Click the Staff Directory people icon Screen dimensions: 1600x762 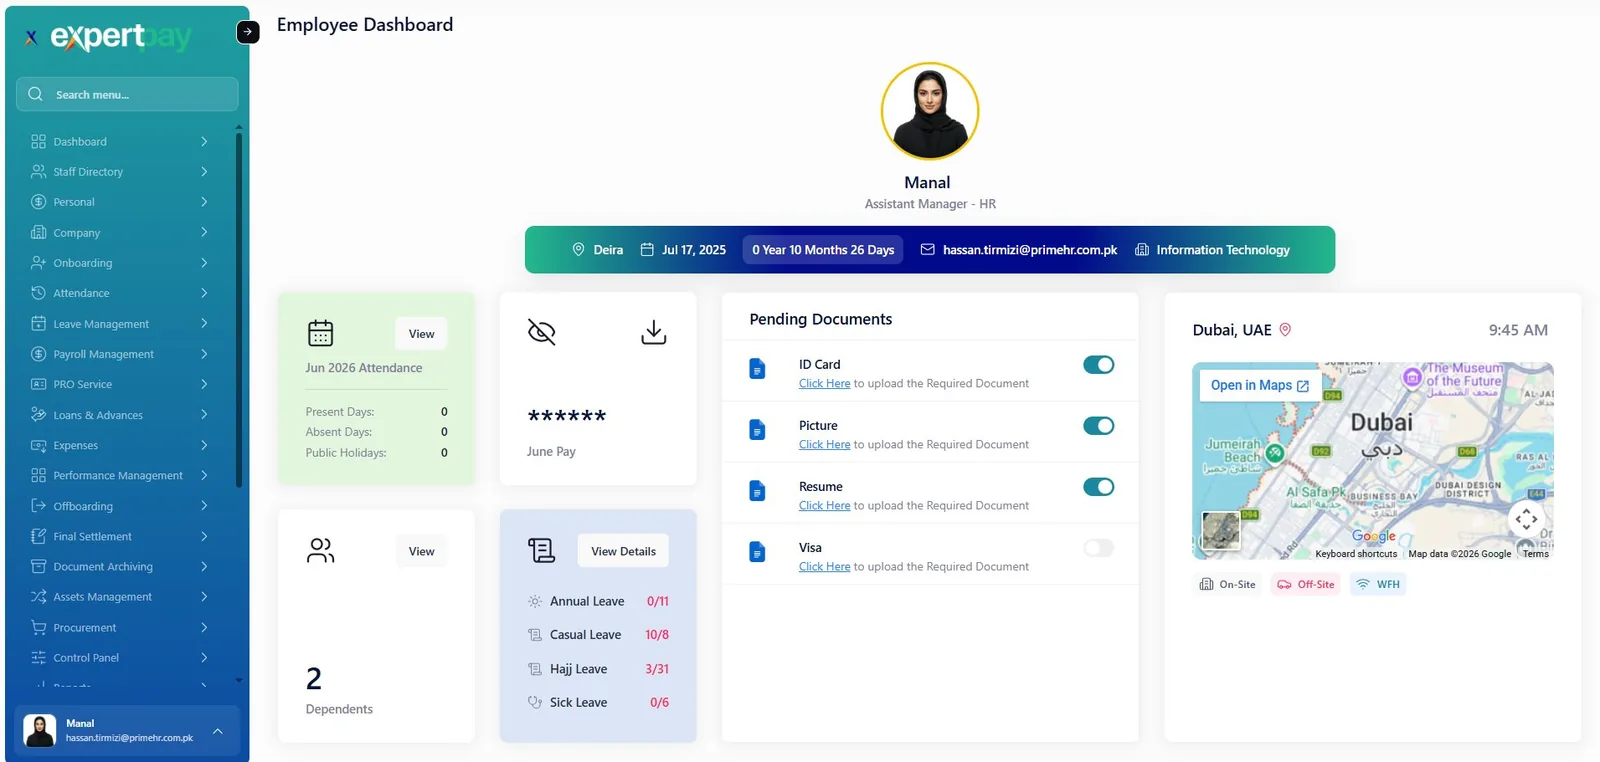[38, 171]
